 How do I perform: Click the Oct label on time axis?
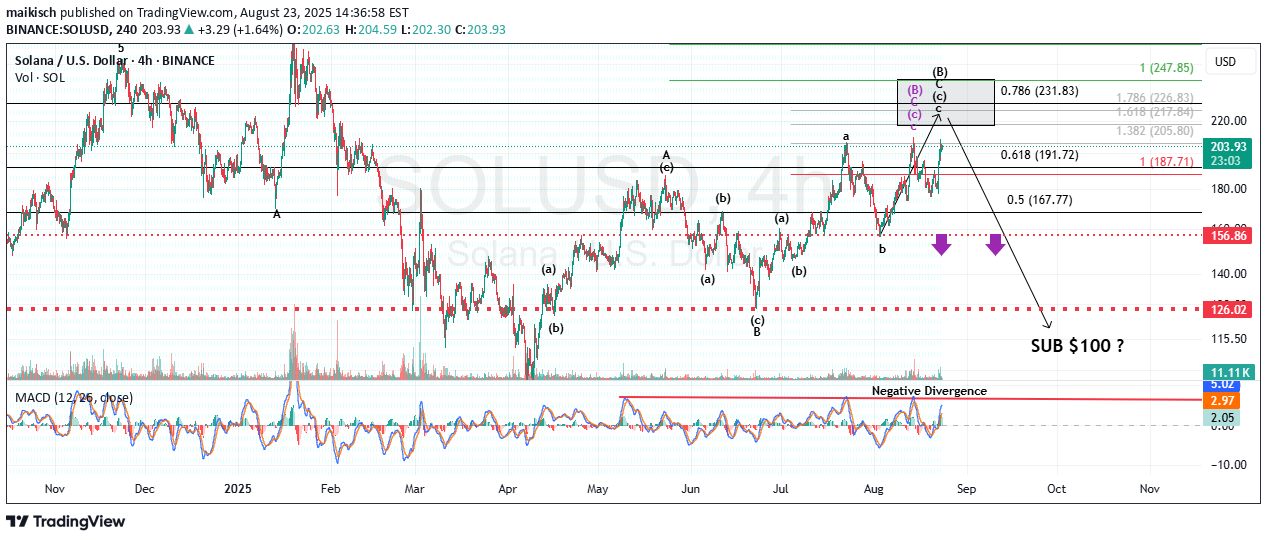click(1056, 490)
